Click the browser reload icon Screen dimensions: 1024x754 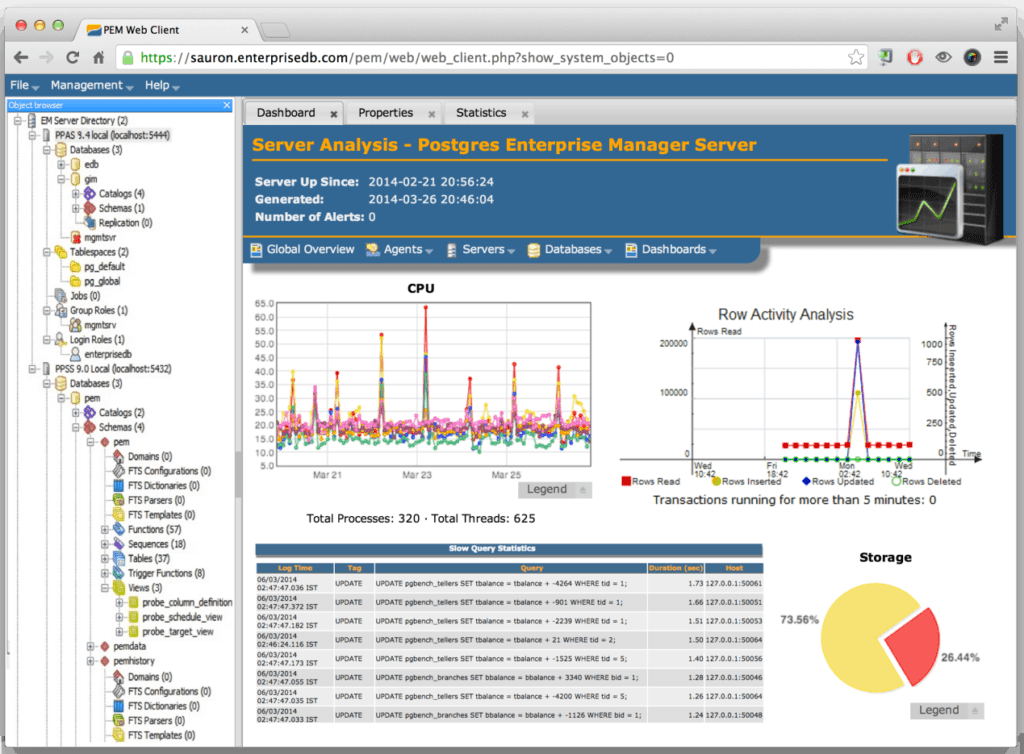[x=72, y=58]
